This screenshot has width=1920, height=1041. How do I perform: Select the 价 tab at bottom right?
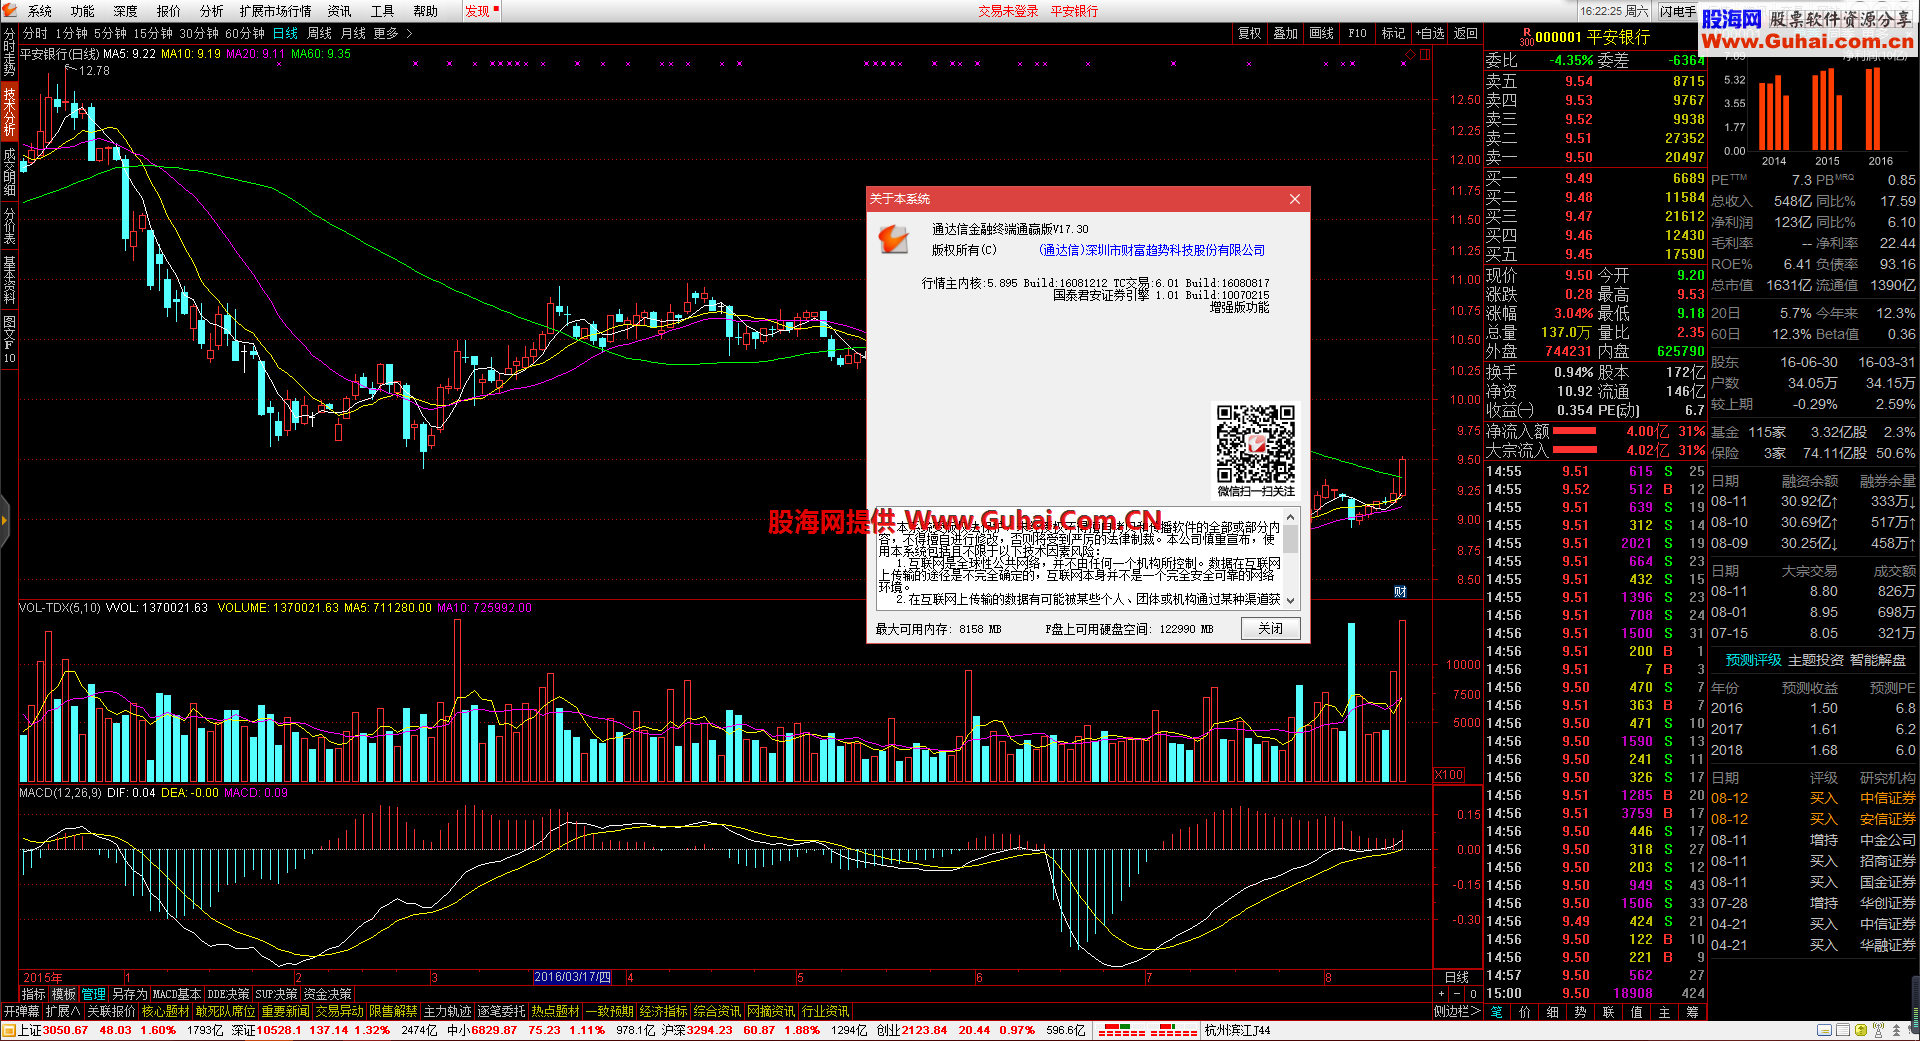pyautogui.click(x=1525, y=1011)
